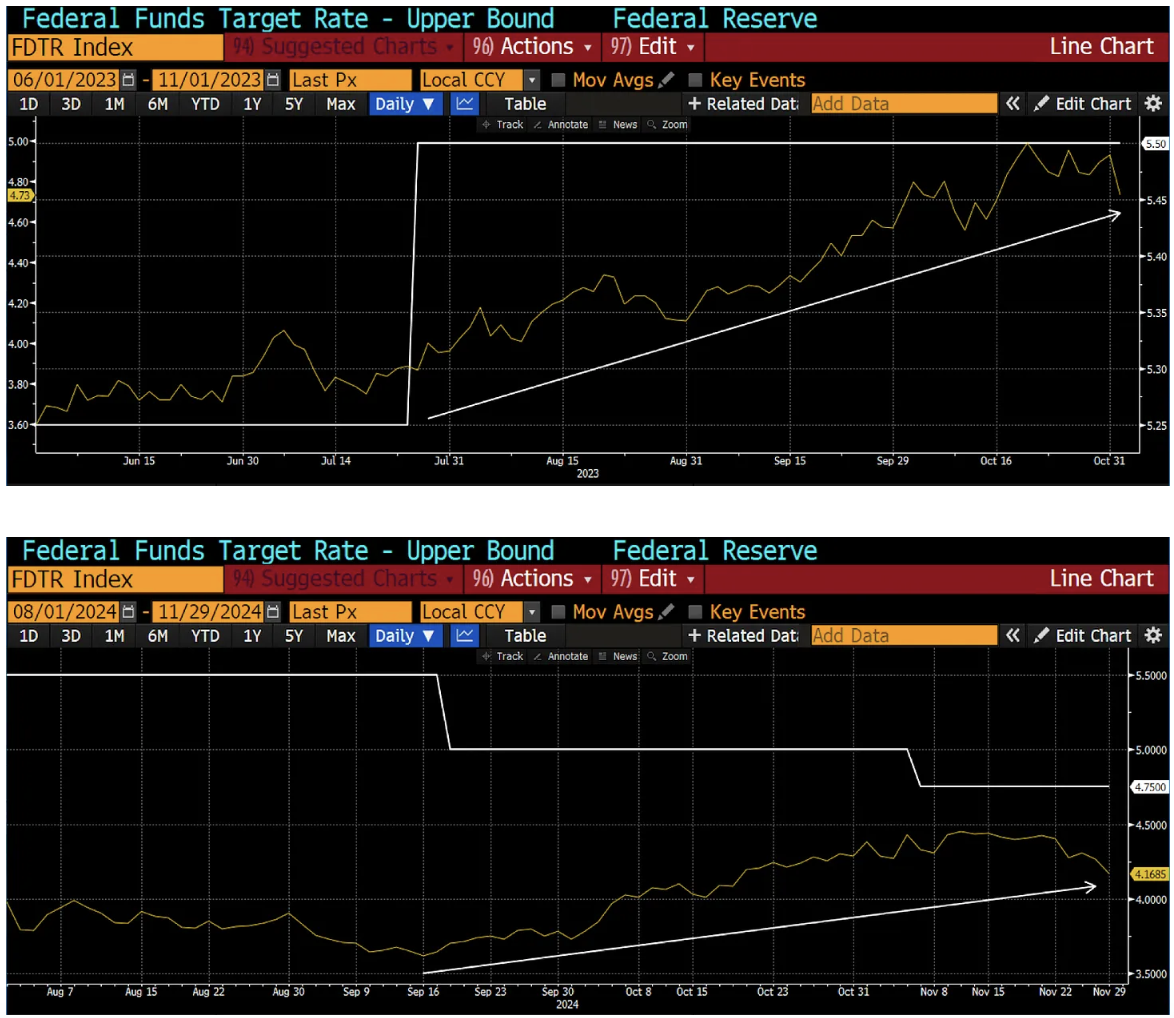The image size is (1174, 1018).
Task: Click the Add Data field in top chart
Action: pyautogui.click(x=903, y=104)
